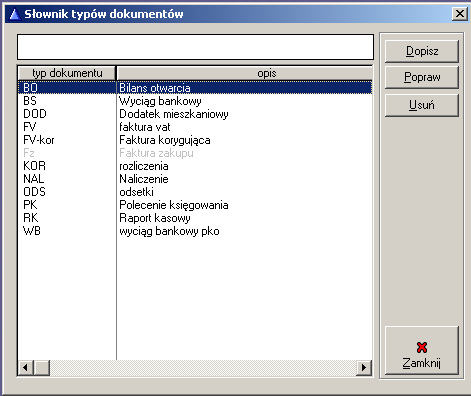The image size is (471, 396).
Task: Select the 'BS' document type cell
Action: [67, 101]
